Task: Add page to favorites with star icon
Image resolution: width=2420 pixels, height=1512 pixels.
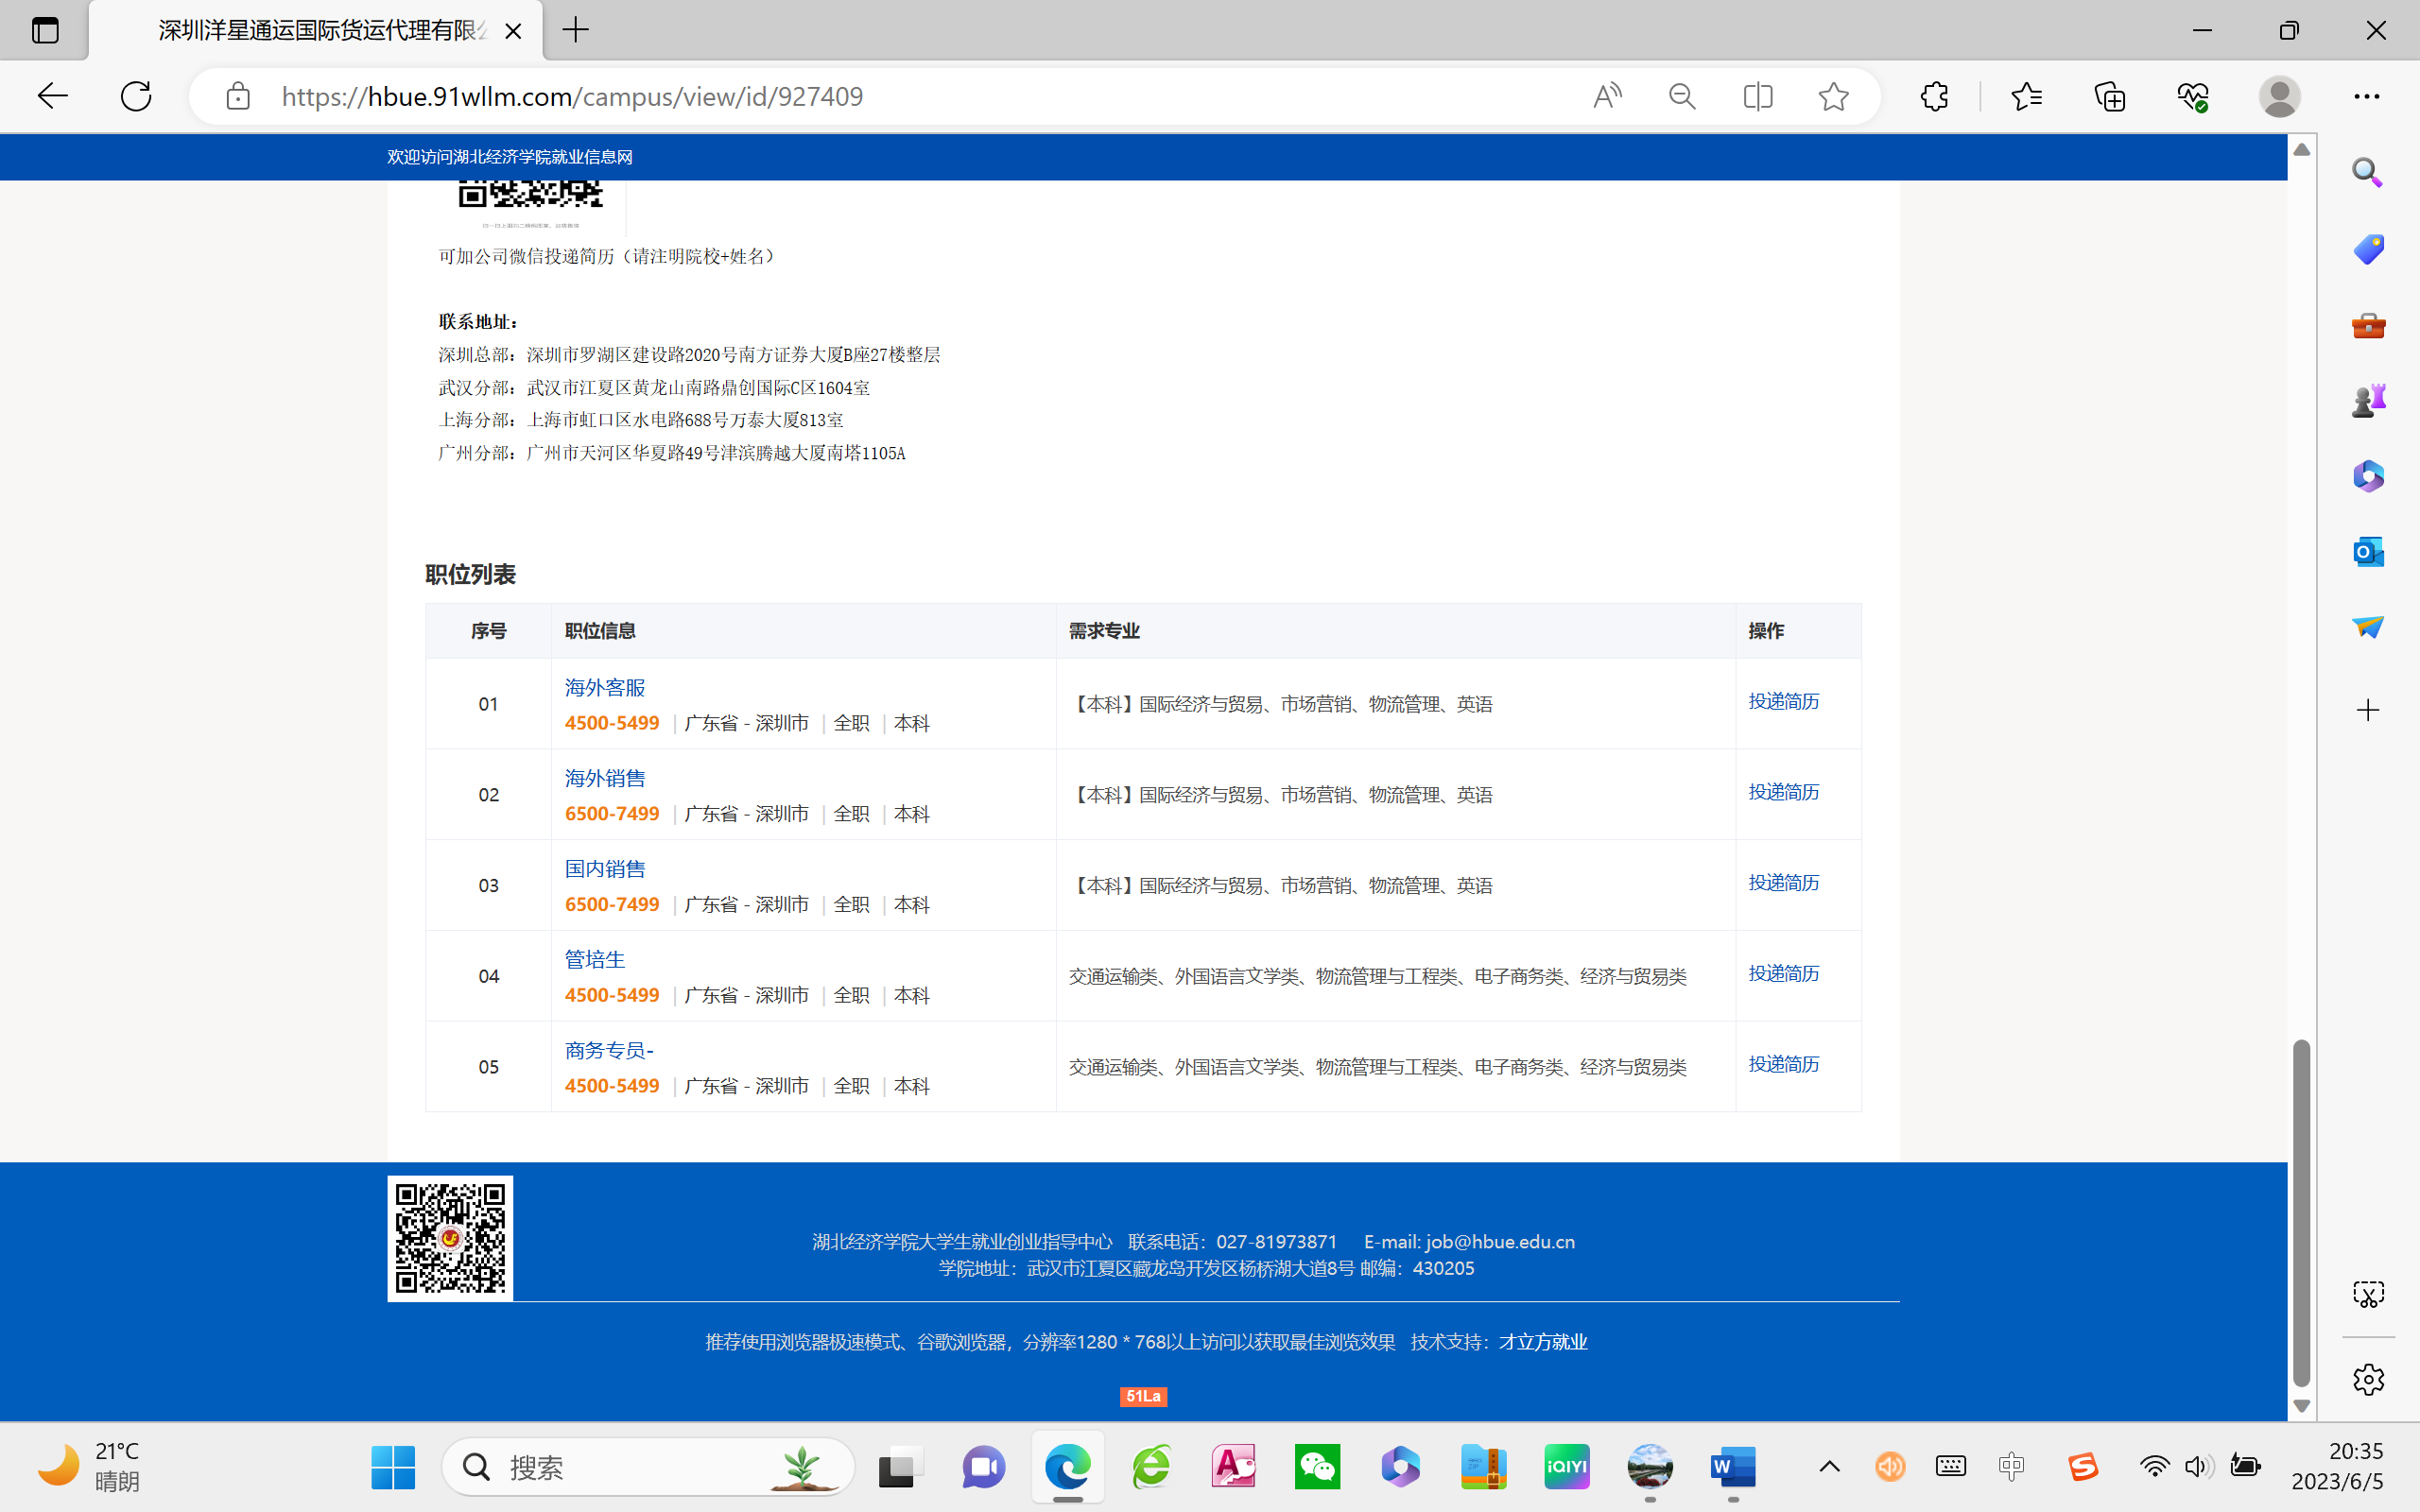Action: click(1833, 96)
